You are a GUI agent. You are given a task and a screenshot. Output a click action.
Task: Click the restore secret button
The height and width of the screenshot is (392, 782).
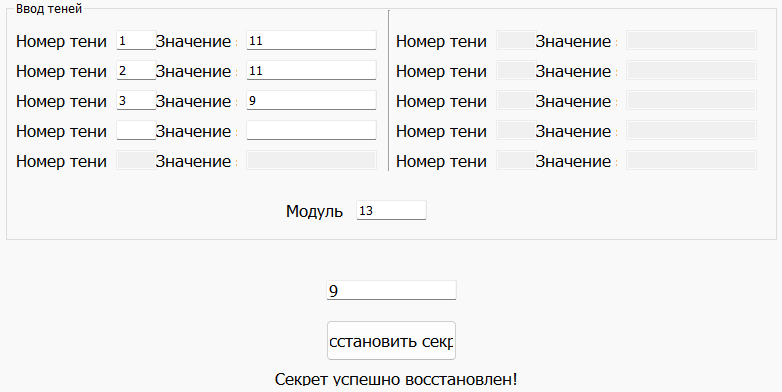pyautogui.click(x=391, y=341)
